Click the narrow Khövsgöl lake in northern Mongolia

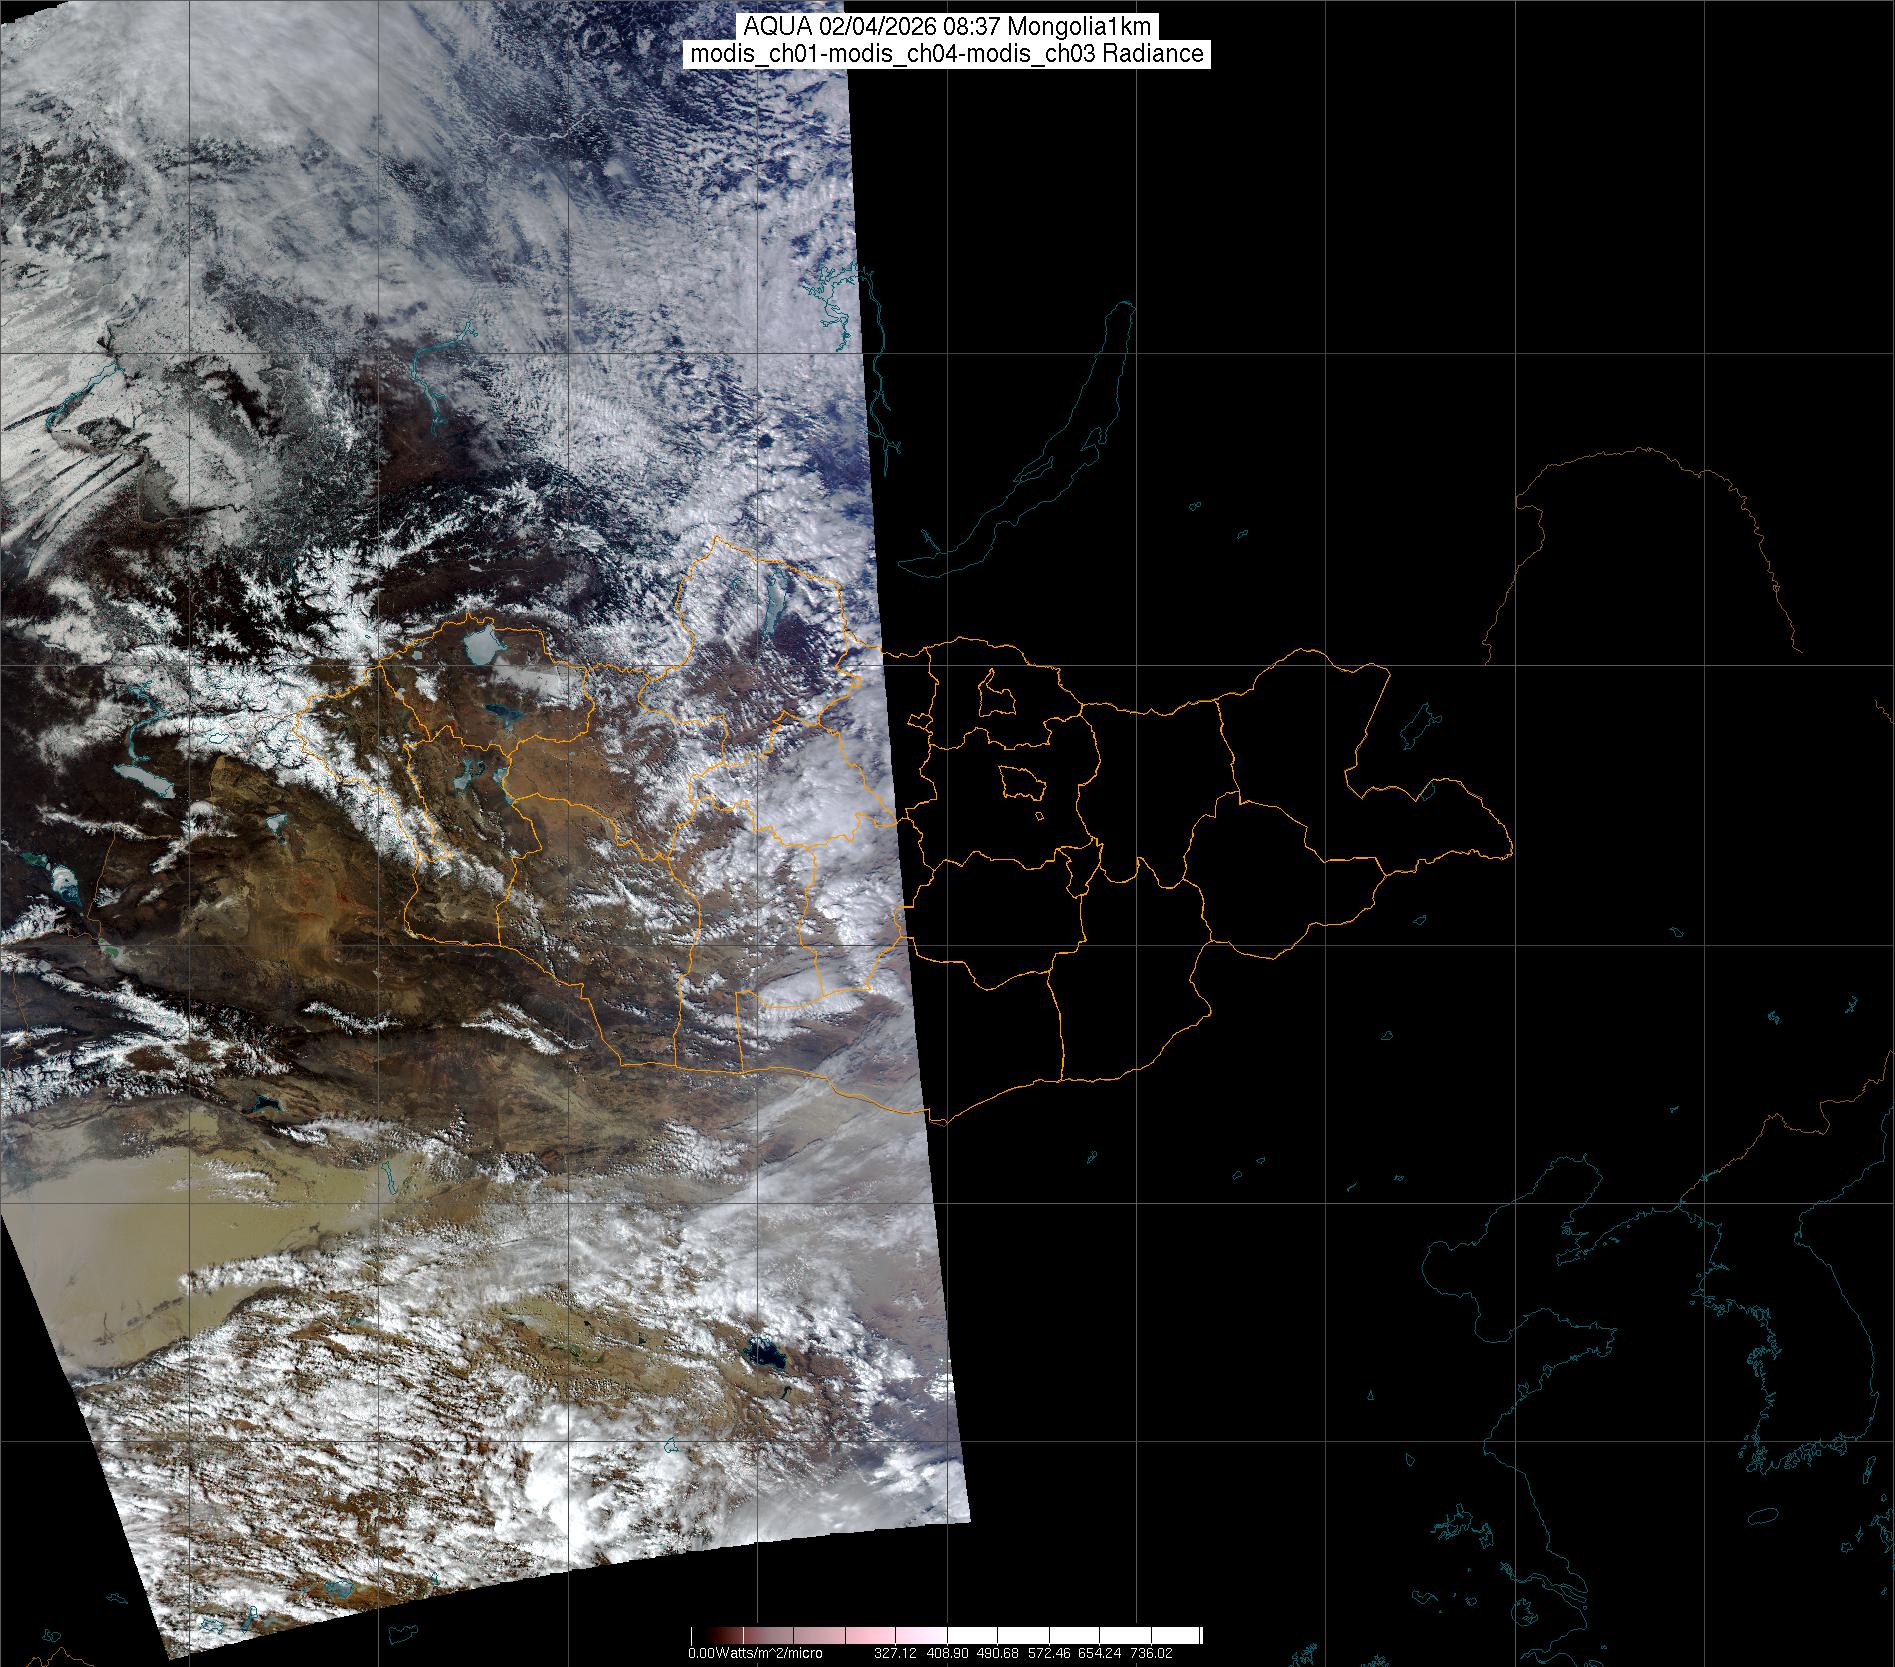pyautogui.click(x=774, y=603)
